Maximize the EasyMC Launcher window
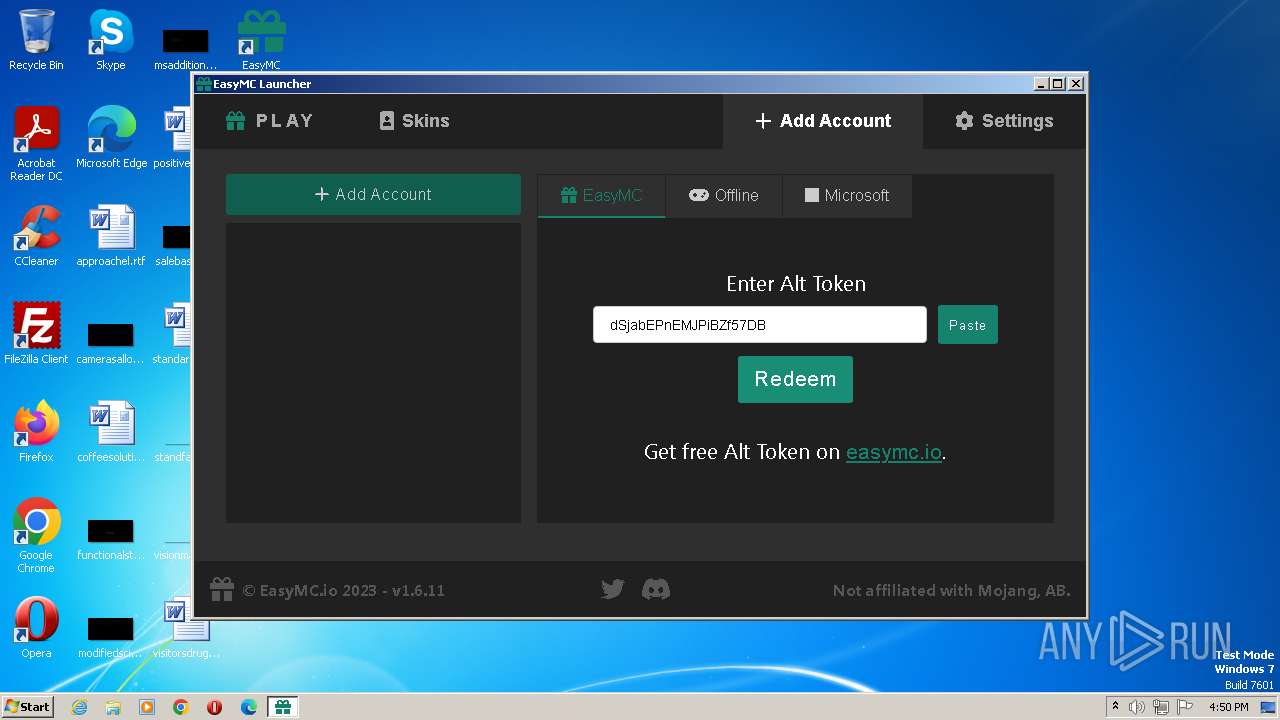 [x=1059, y=84]
